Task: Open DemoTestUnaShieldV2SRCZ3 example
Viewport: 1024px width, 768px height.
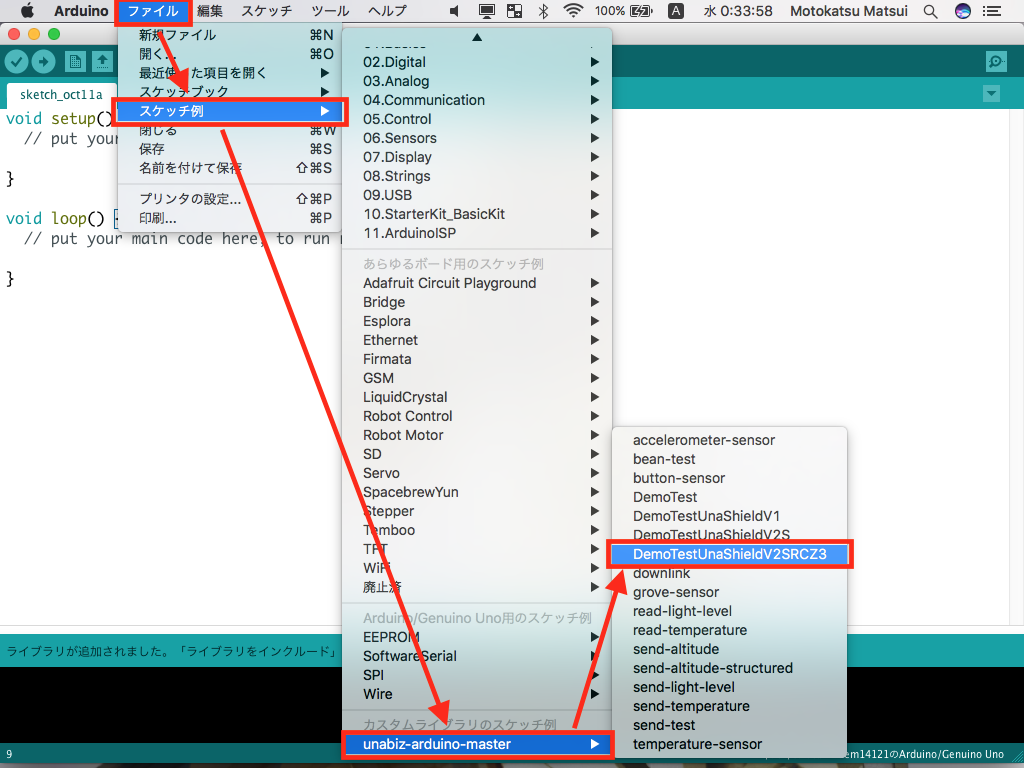Action: [x=729, y=554]
